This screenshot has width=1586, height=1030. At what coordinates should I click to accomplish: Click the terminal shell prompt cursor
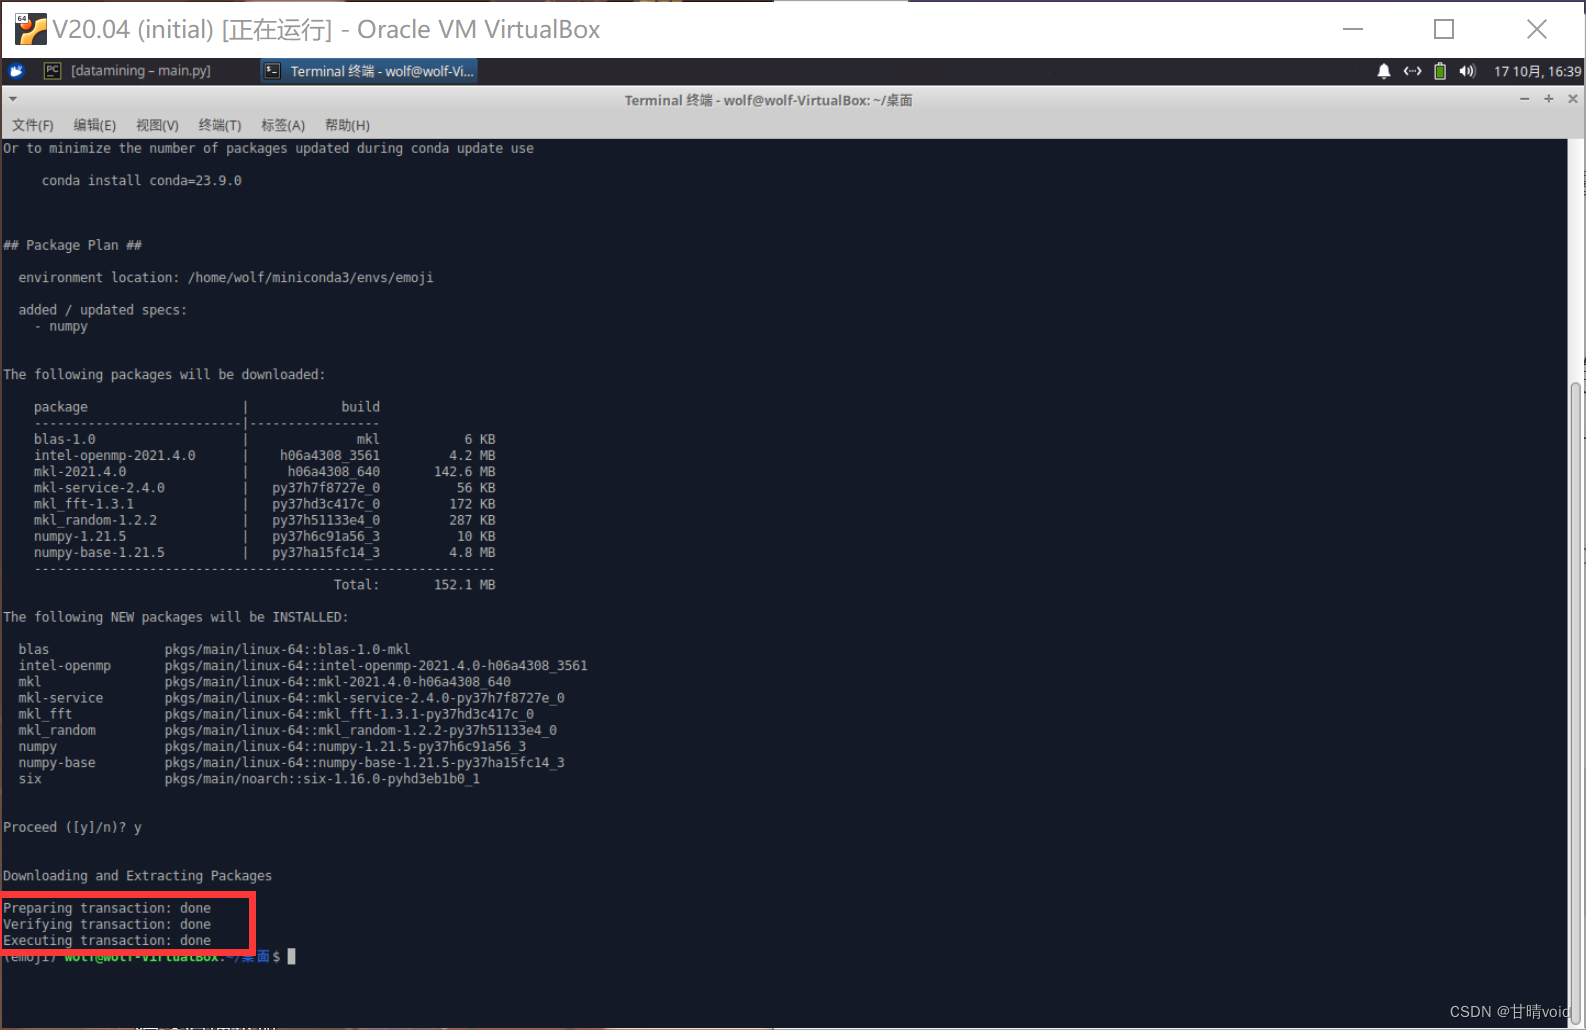[x=291, y=957]
